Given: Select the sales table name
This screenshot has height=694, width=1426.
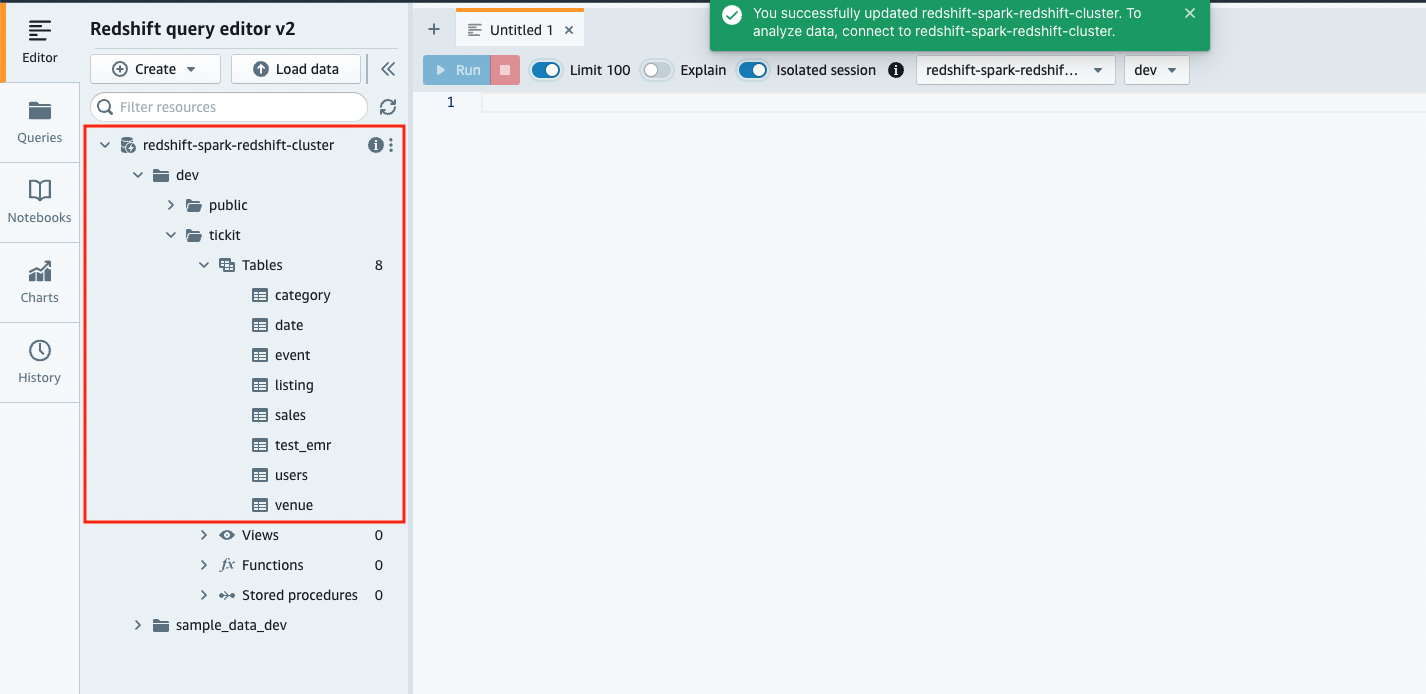Looking at the screenshot, I should tap(290, 415).
